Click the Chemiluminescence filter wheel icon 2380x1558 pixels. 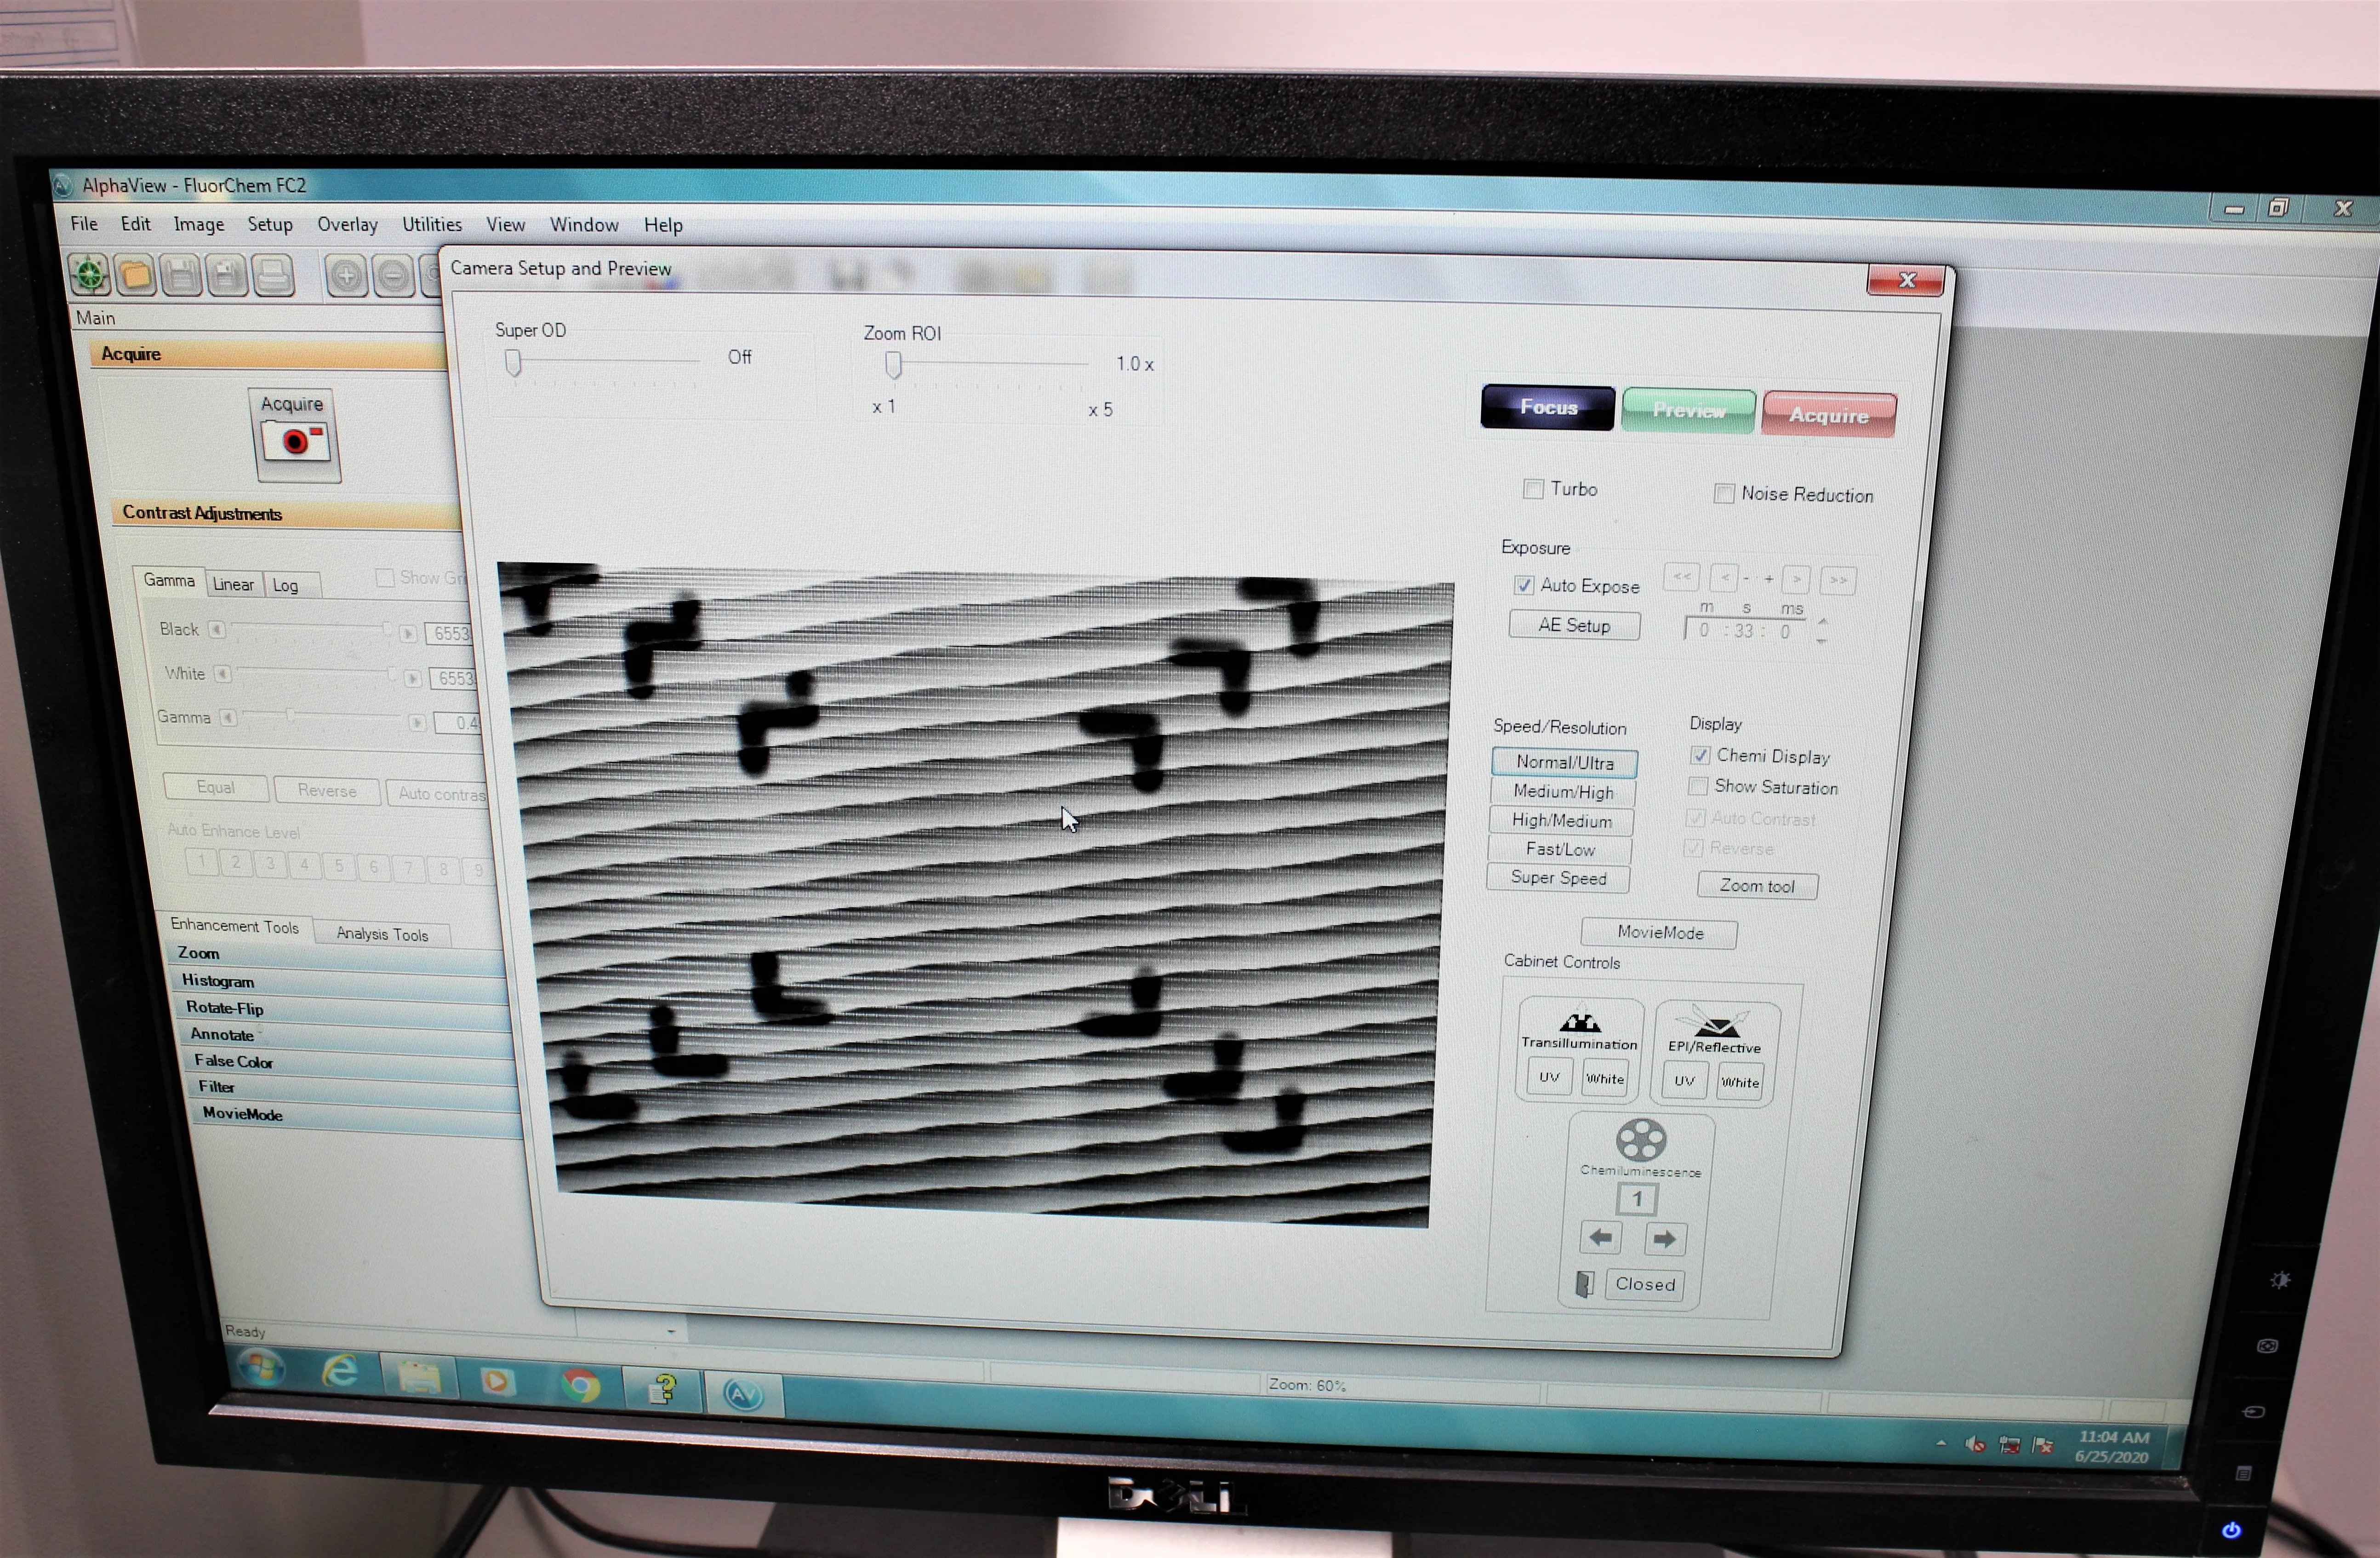[x=1641, y=1139]
